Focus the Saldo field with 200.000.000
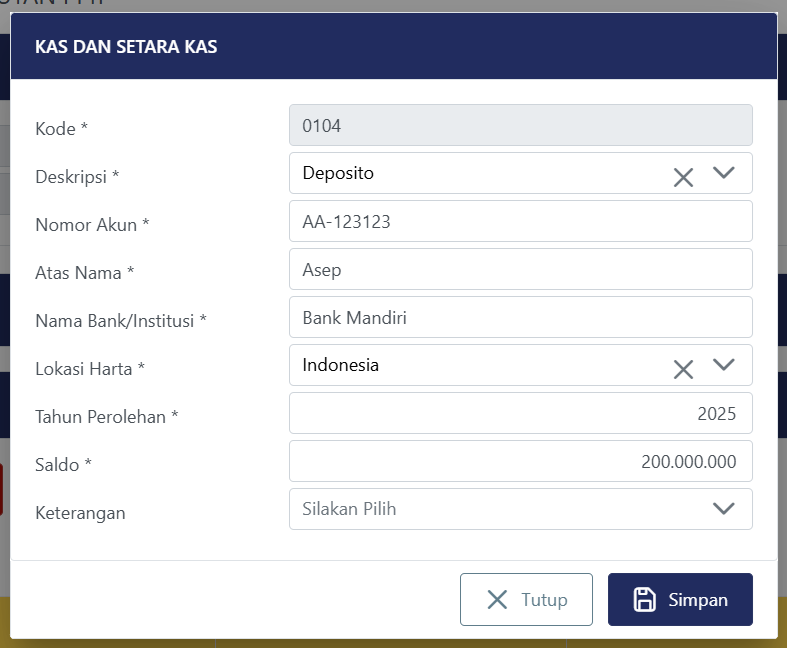 (520, 461)
